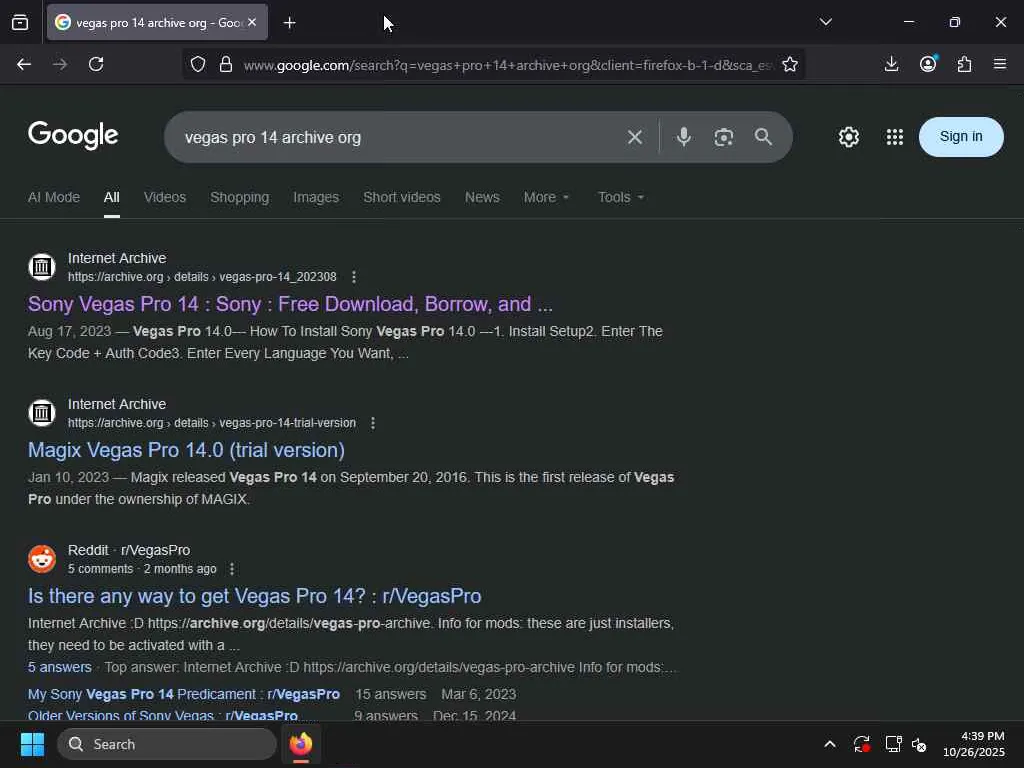Open Reddit result about getting Vegas Pro 14

[255, 596]
